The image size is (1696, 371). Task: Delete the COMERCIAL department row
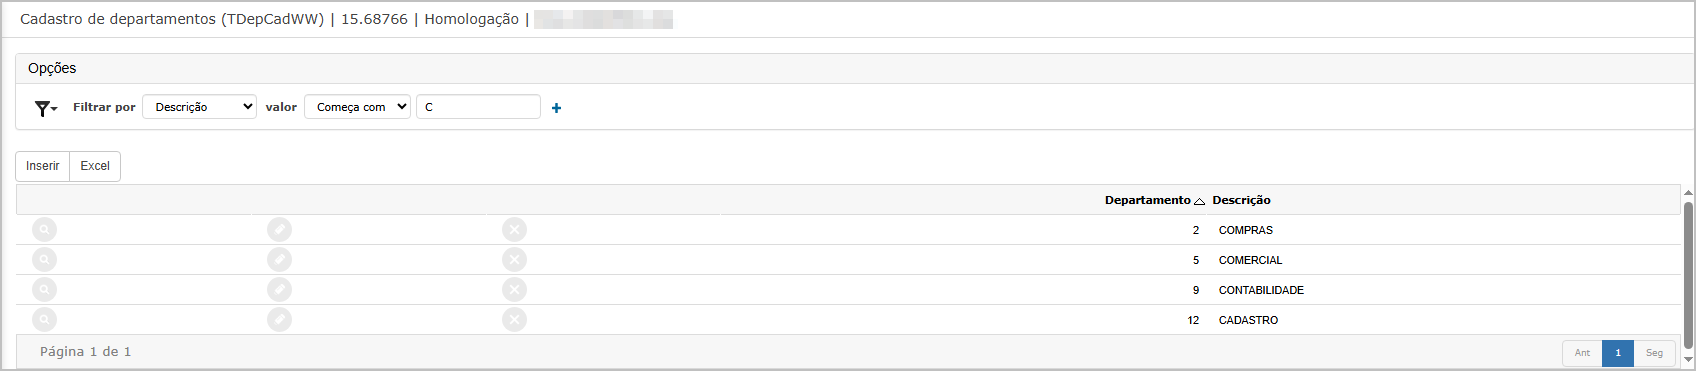tap(514, 260)
